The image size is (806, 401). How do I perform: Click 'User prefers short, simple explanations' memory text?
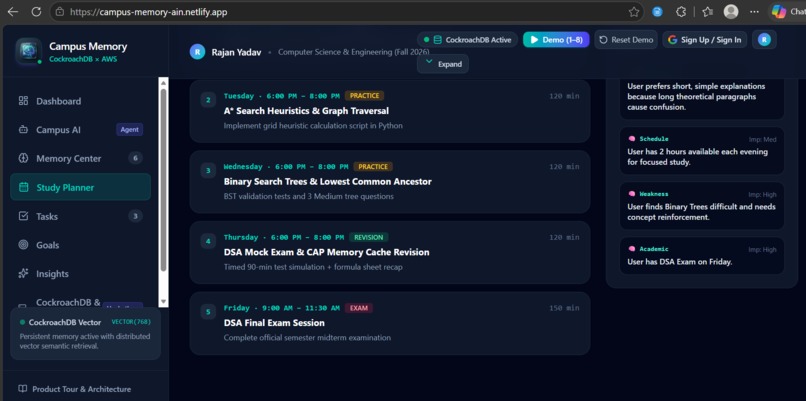click(696, 97)
